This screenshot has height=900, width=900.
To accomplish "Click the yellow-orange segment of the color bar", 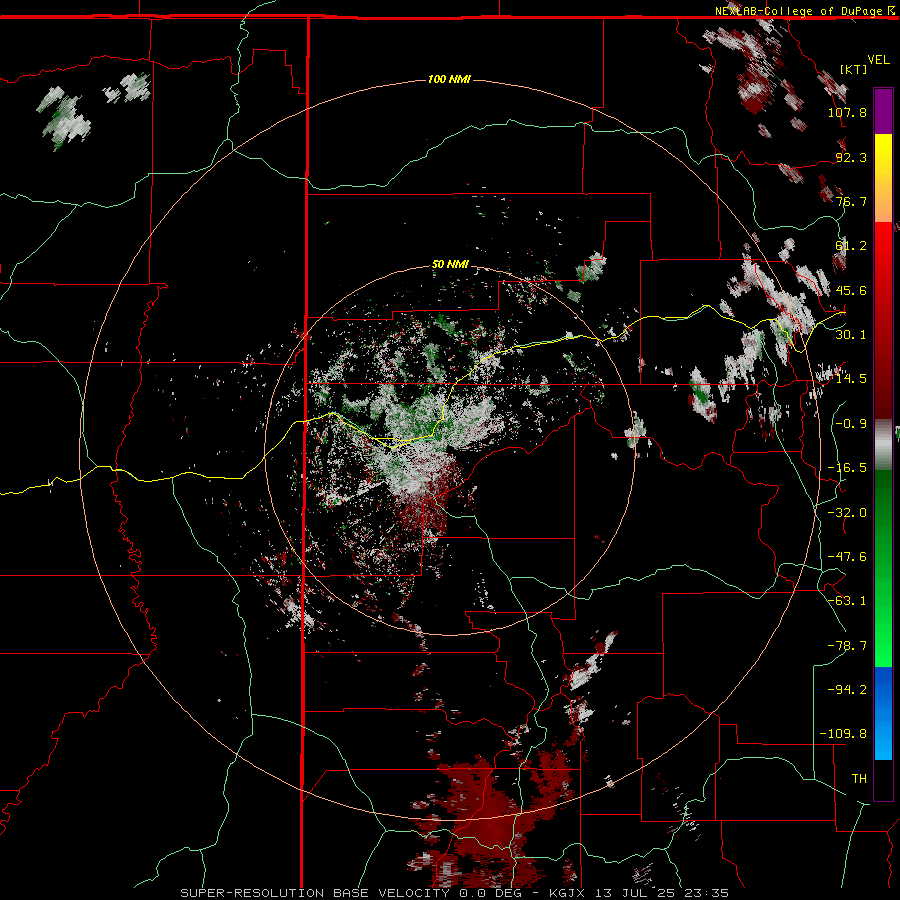I will coord(883,178).
